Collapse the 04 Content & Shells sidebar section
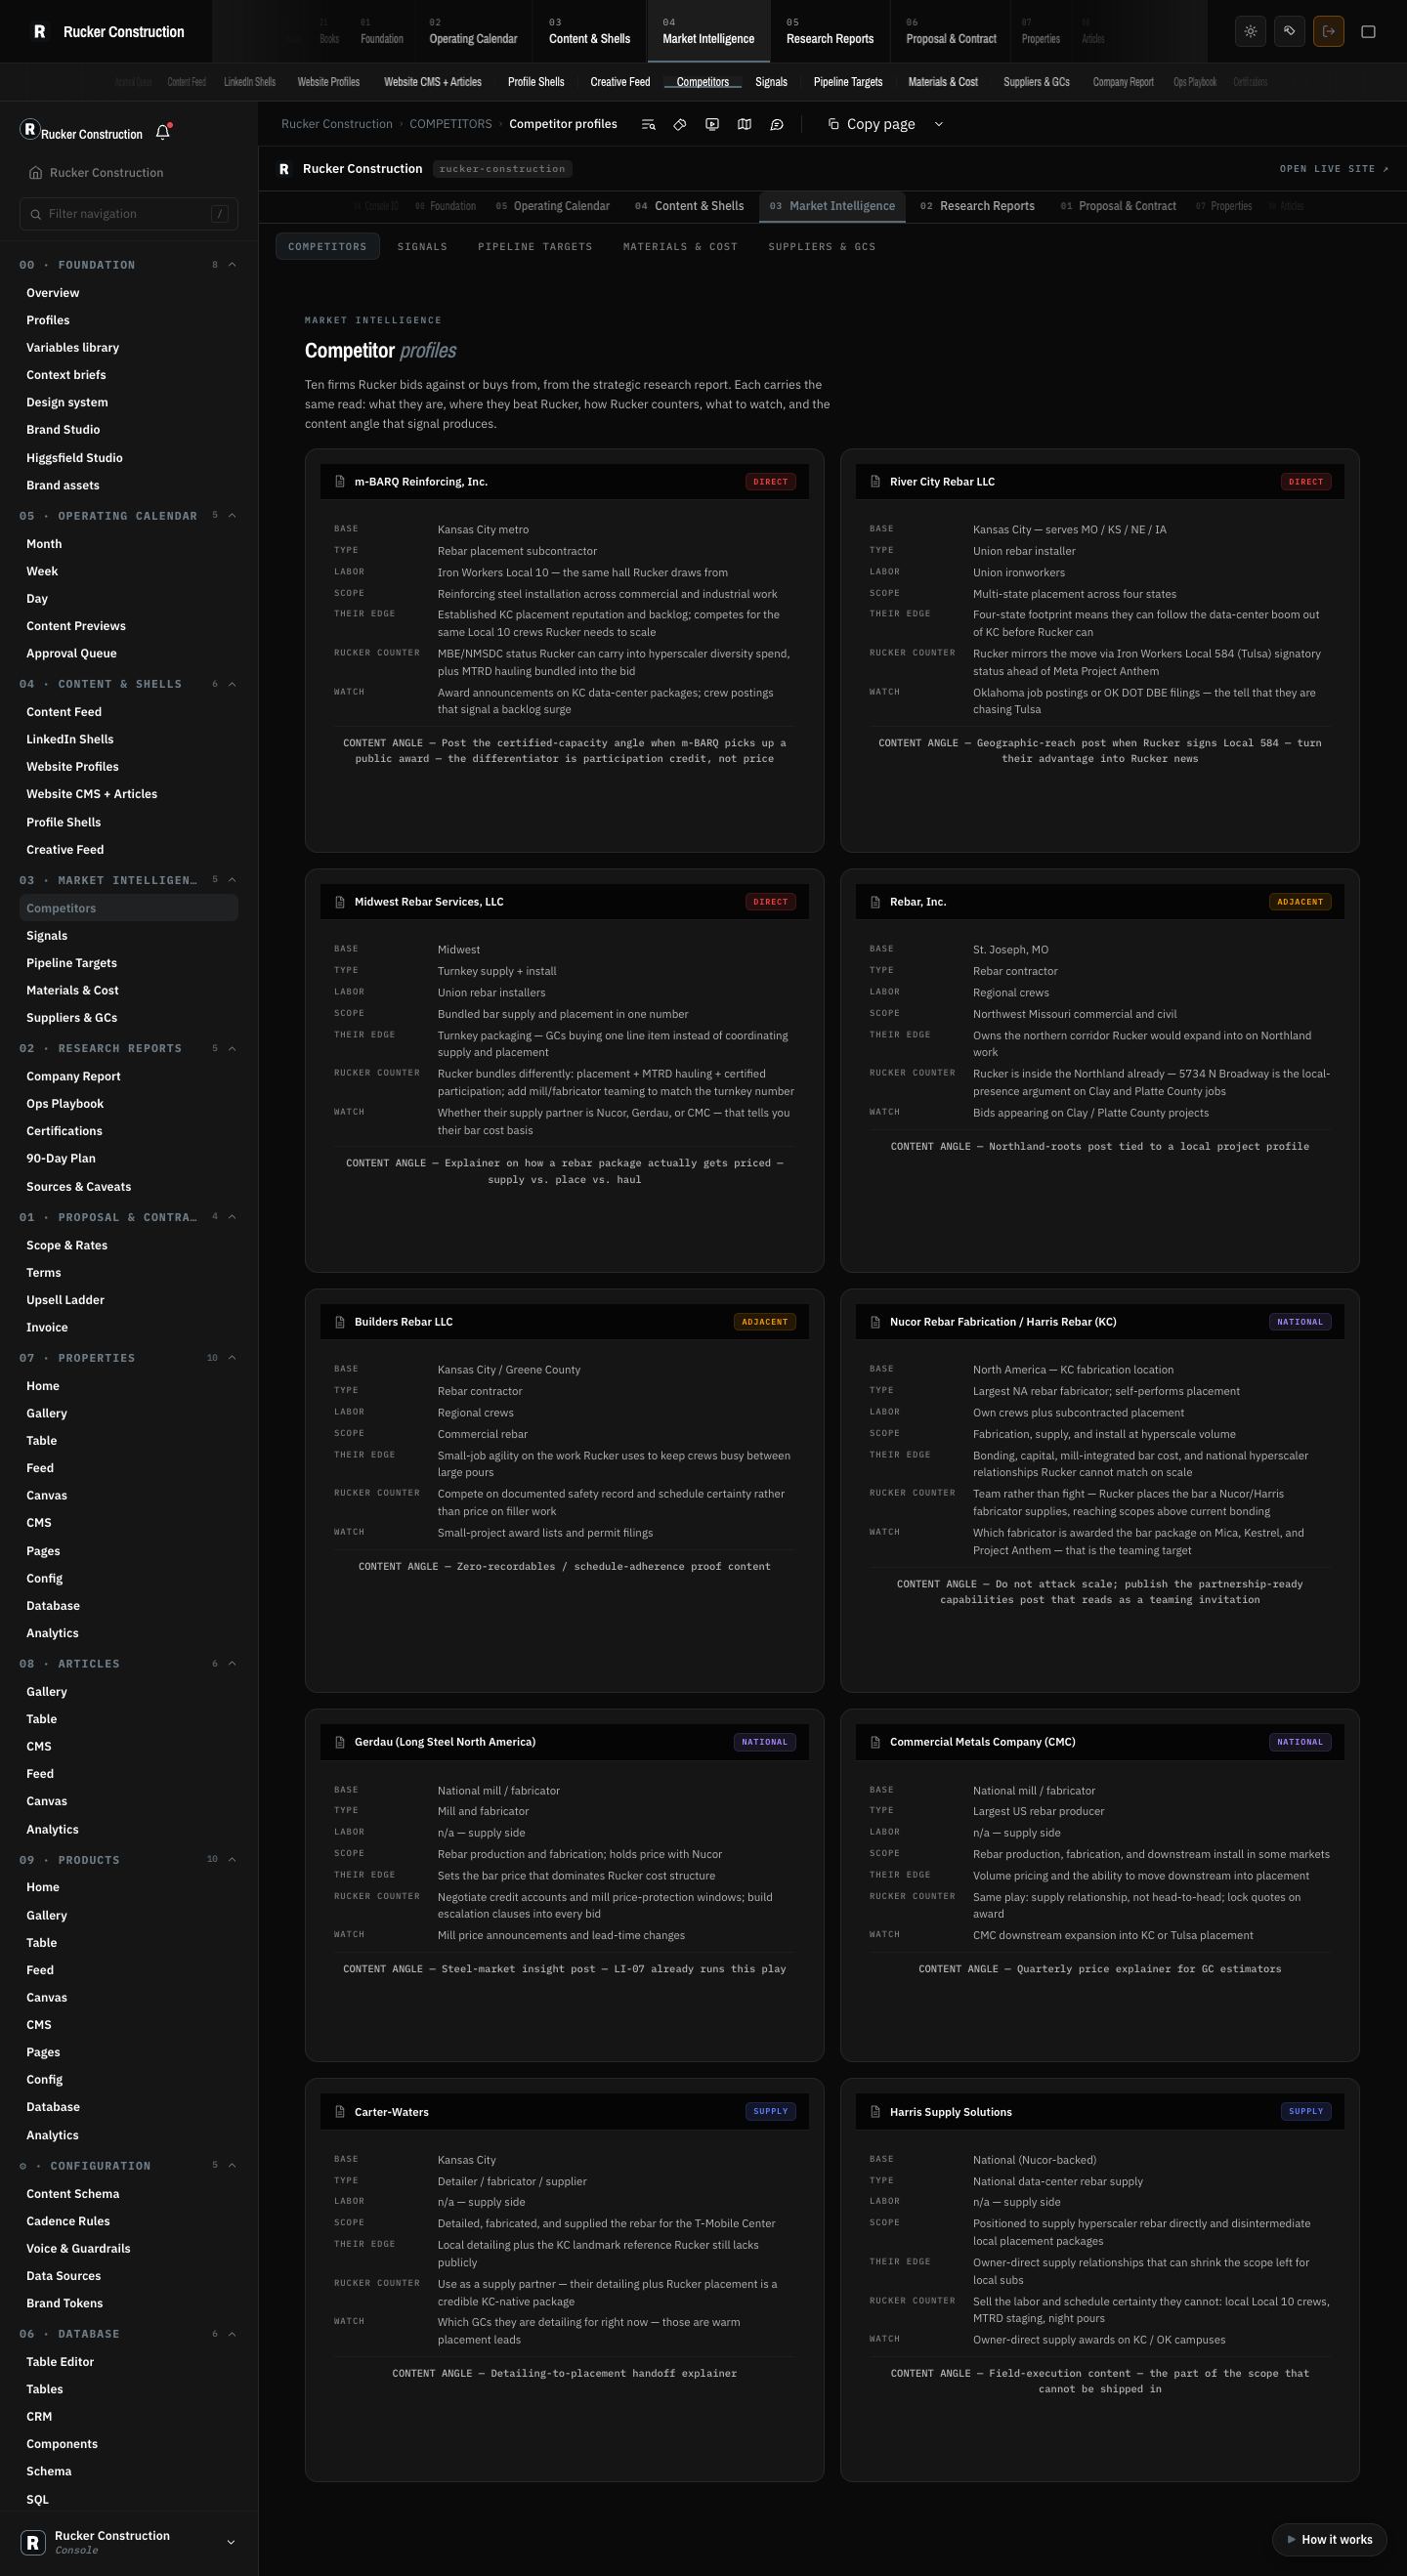This screenshot has width=1407, height=2576. pyautogui.click(x=232, y=684)
